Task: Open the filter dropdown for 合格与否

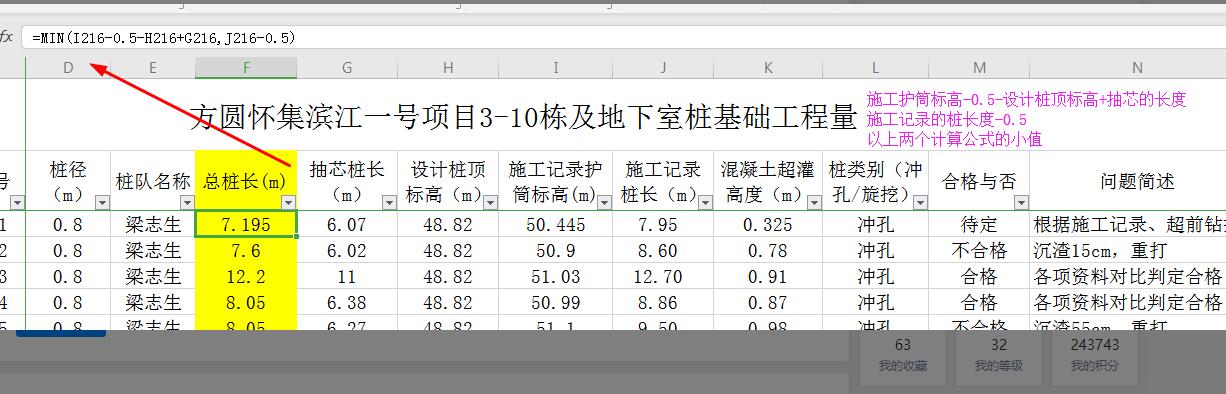Action: pos(1021,202)
